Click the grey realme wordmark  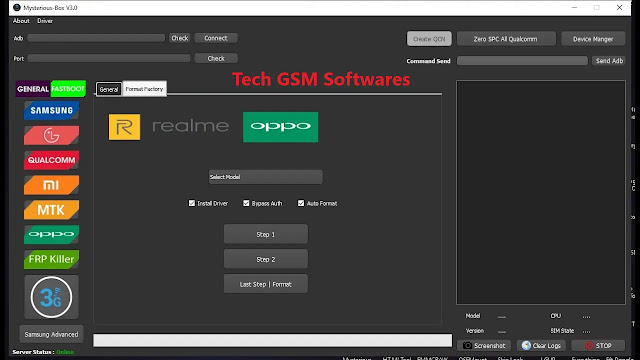point(191,126)
